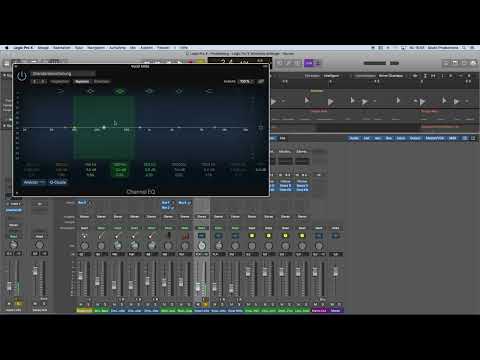The width and height of the screenshot is (480, 360).
Task: Solo the selected highlighted channel strip
Action: [205, 304]
